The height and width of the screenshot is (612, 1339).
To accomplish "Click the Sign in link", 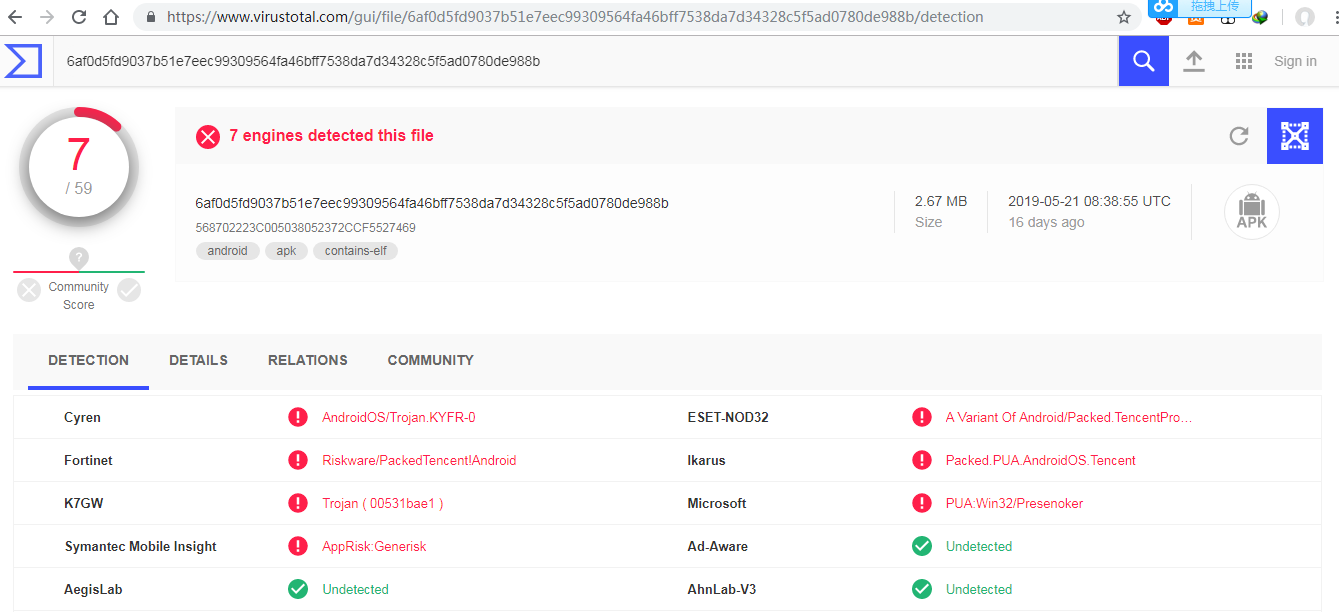I will pos(1295,61).
